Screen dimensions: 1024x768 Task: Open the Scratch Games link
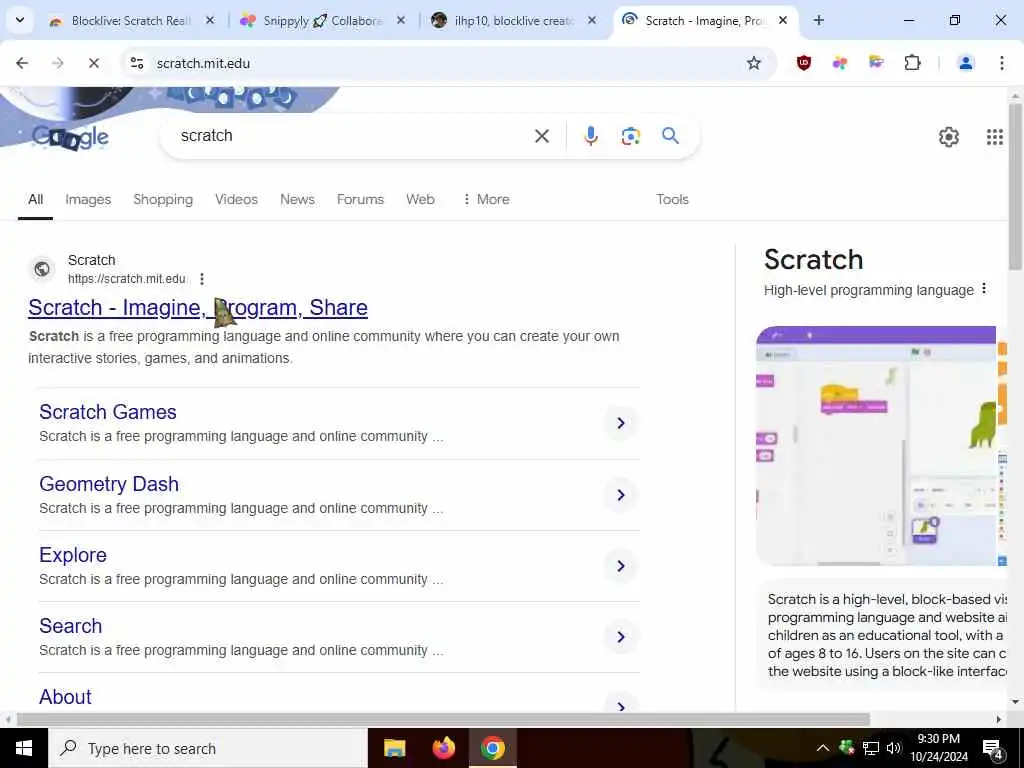click(108, 411)
